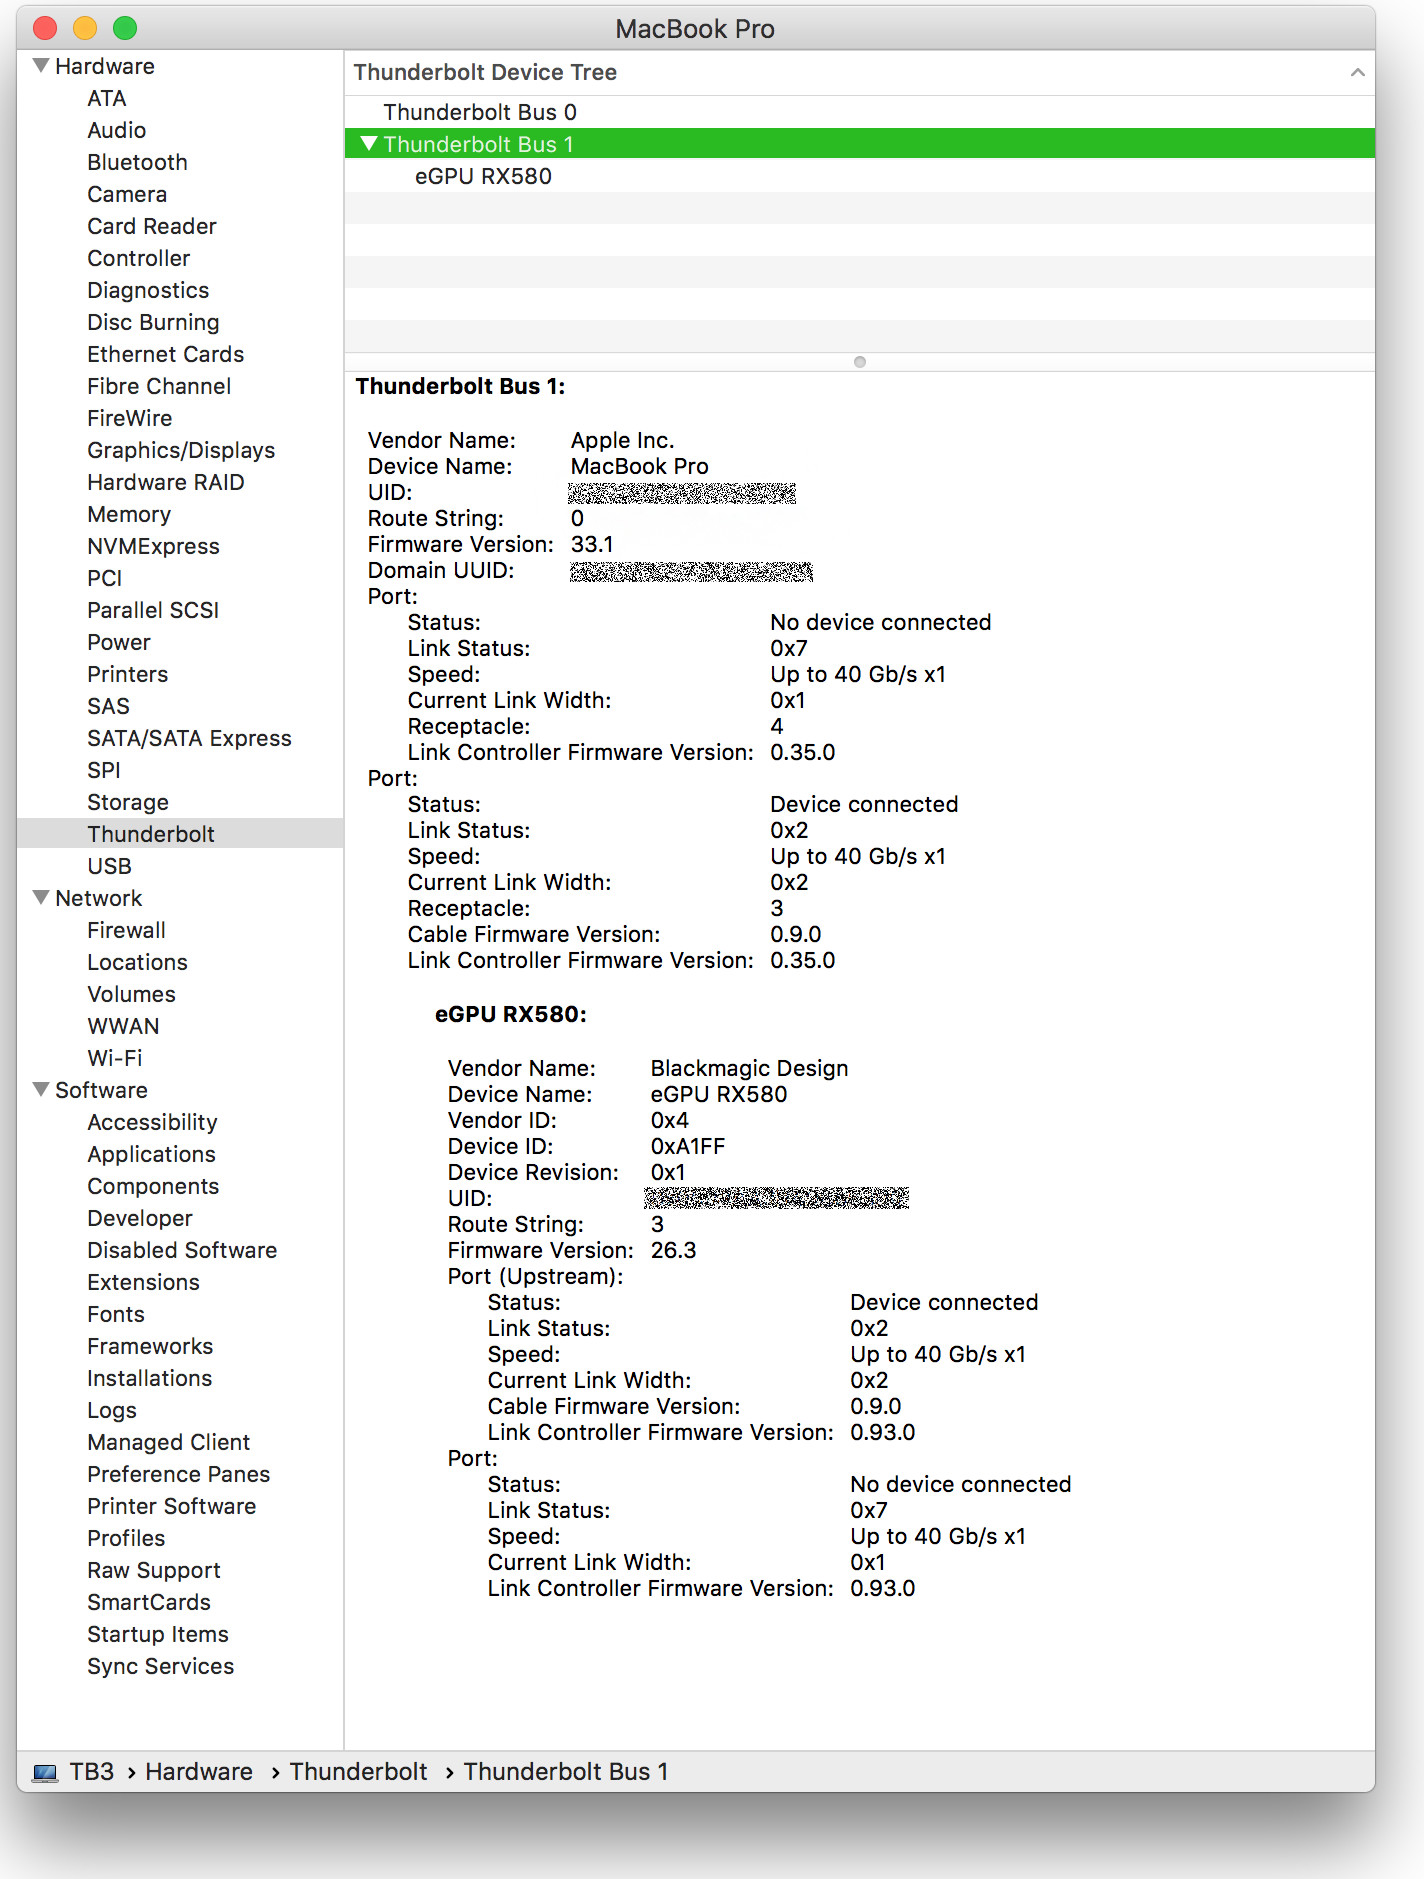Open SATA/SATA Express in the sidebar
1424x1879 pixels.
(x=189, y=738)
